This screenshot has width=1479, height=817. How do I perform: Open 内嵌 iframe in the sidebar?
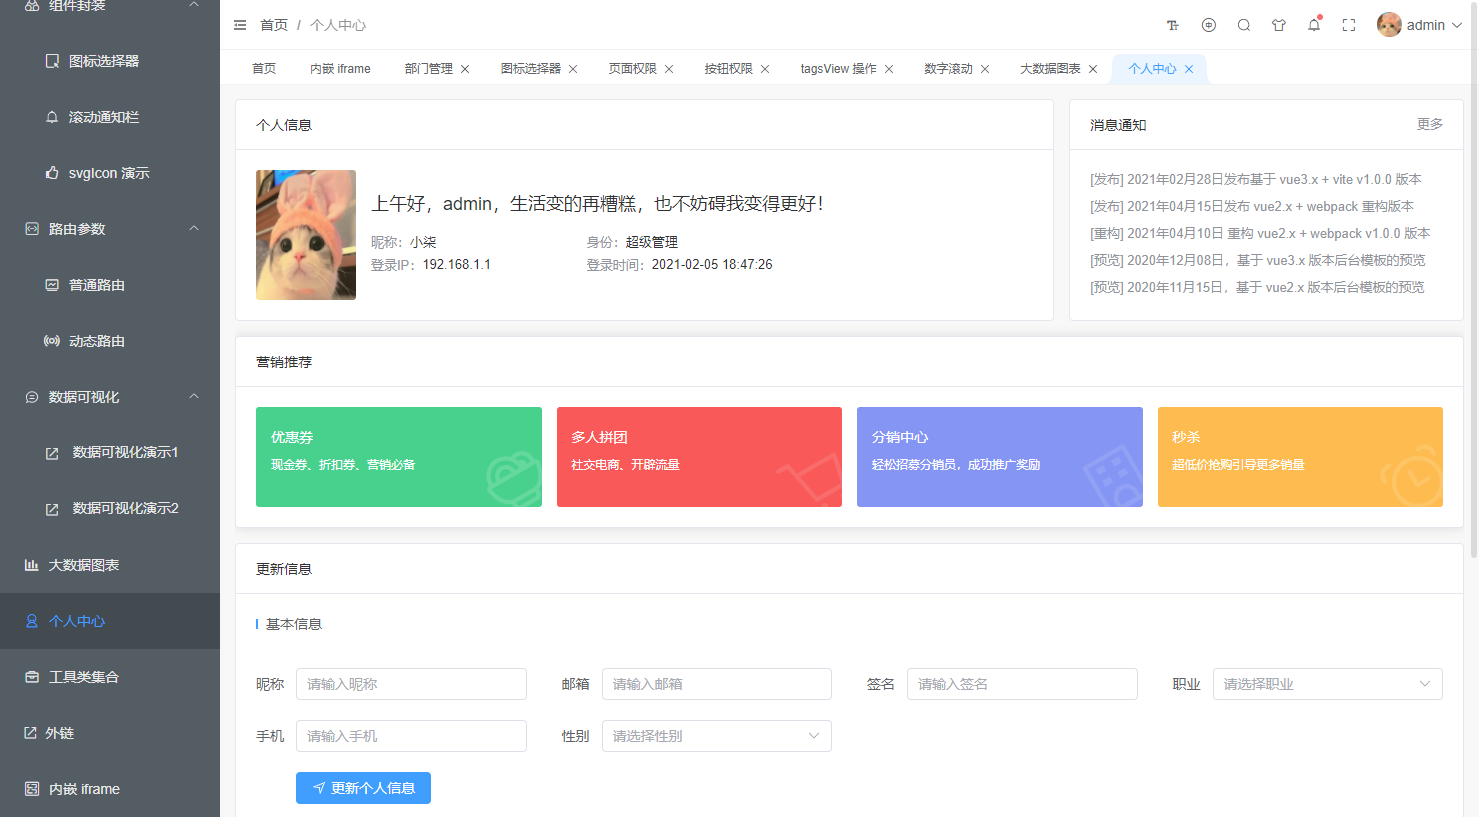pos(110,789)
